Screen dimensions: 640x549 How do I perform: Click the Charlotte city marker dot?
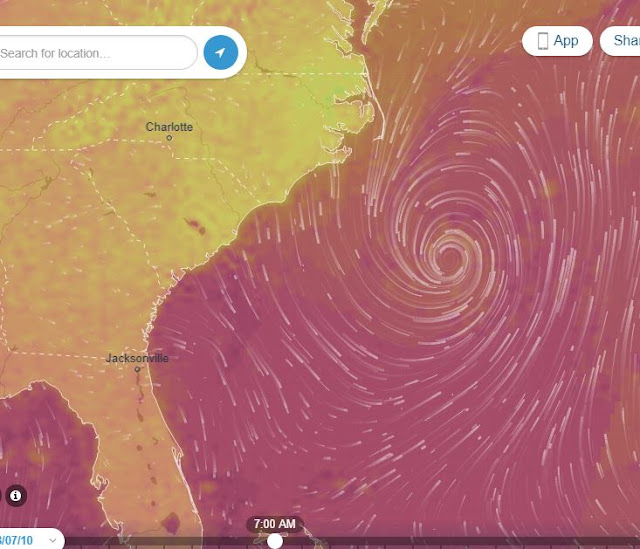coord(169,138)
